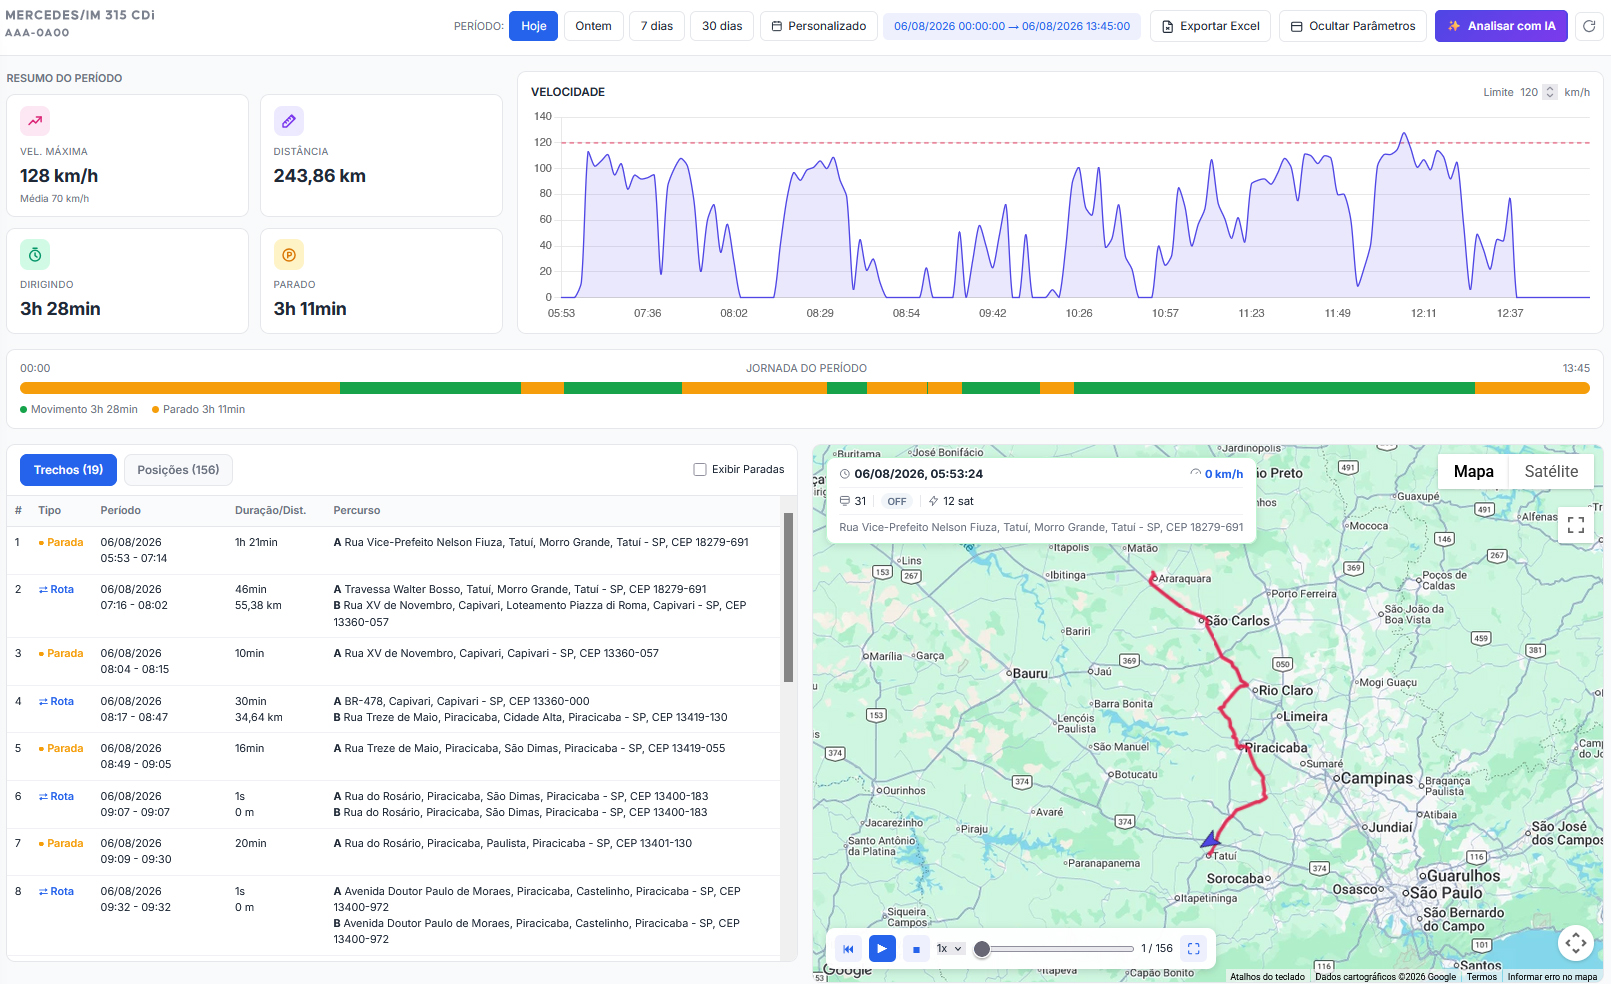1611x984 pixels.
Task: Click the green driving clock icon
Action: 35,255
